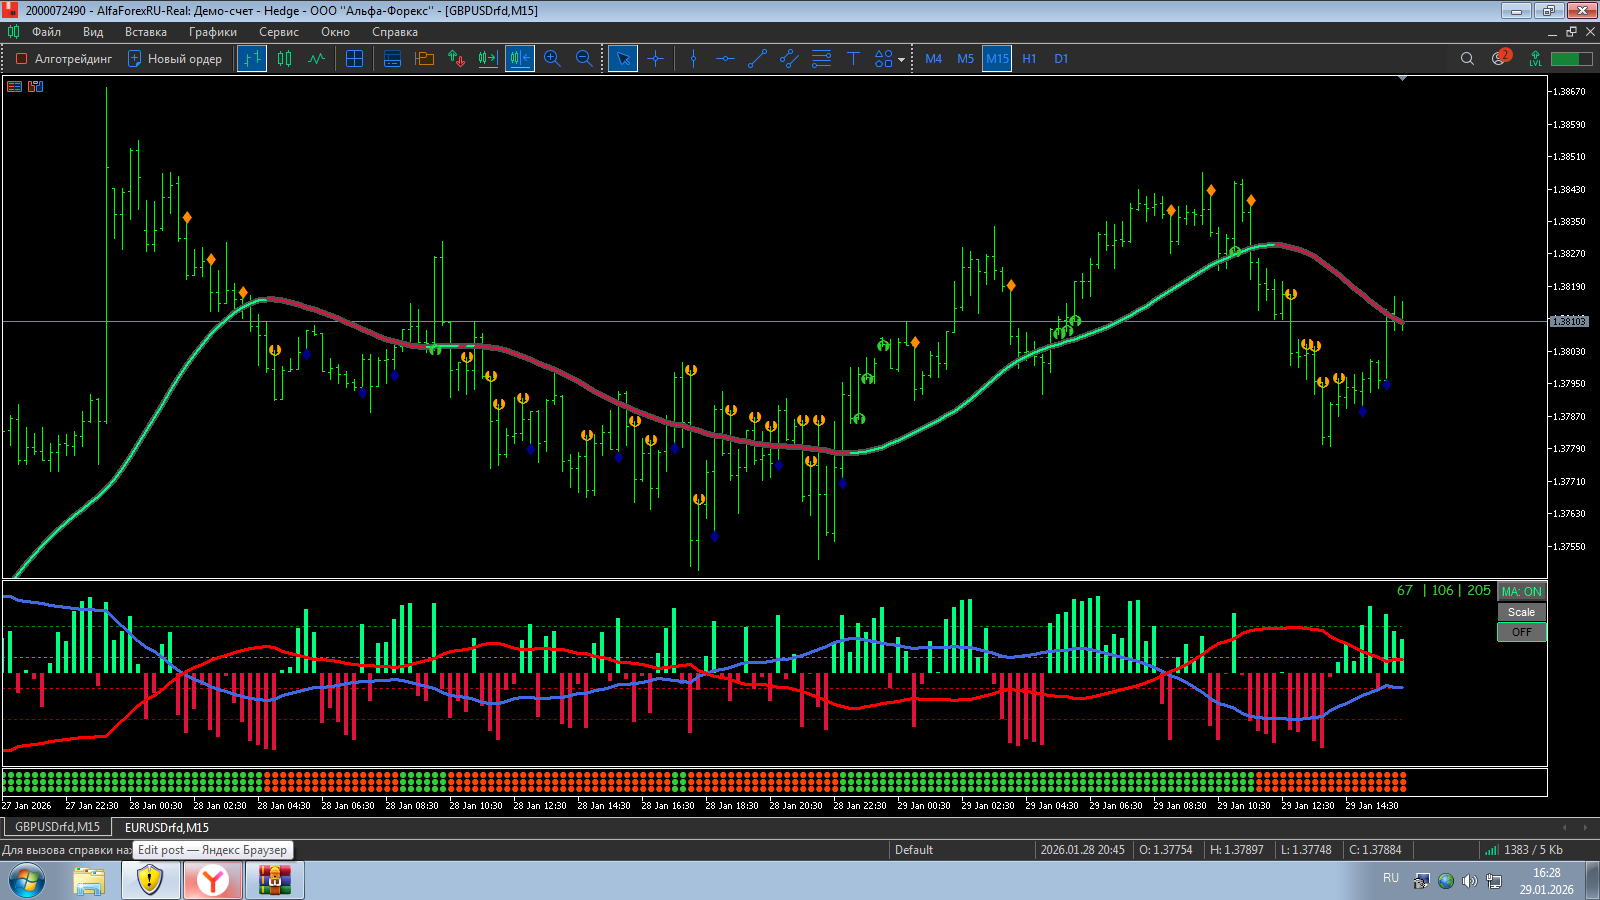Image resolution: width=1600 pixels, height=900 pixels.
Task: Click the O: 1.37754 open price value
Action: [1166, 850]
